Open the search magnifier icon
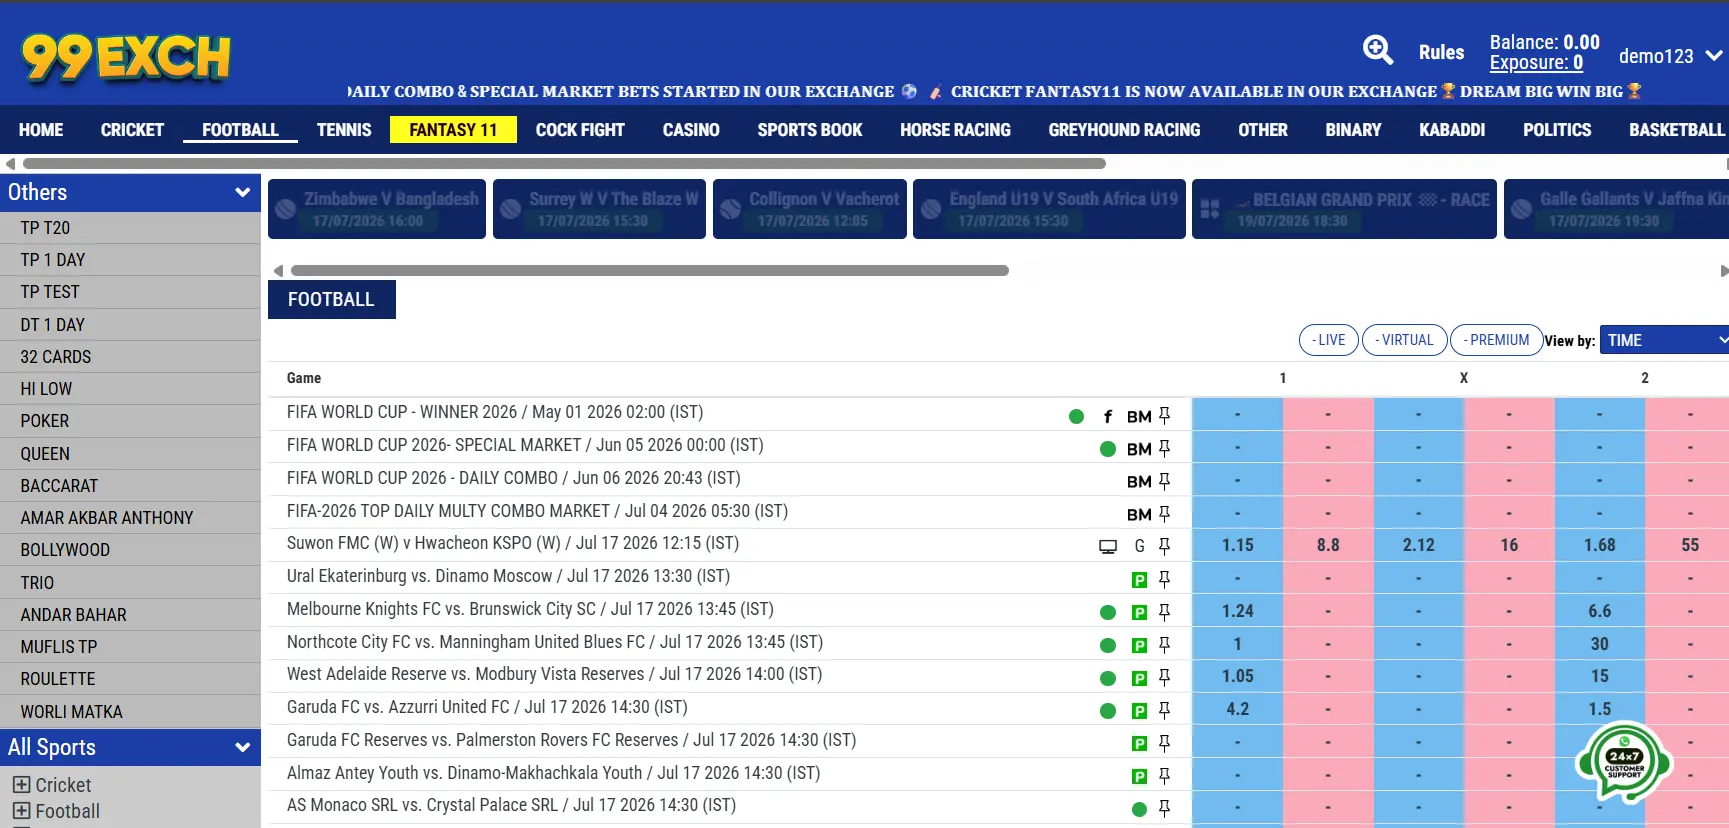 pos(1378,50)
